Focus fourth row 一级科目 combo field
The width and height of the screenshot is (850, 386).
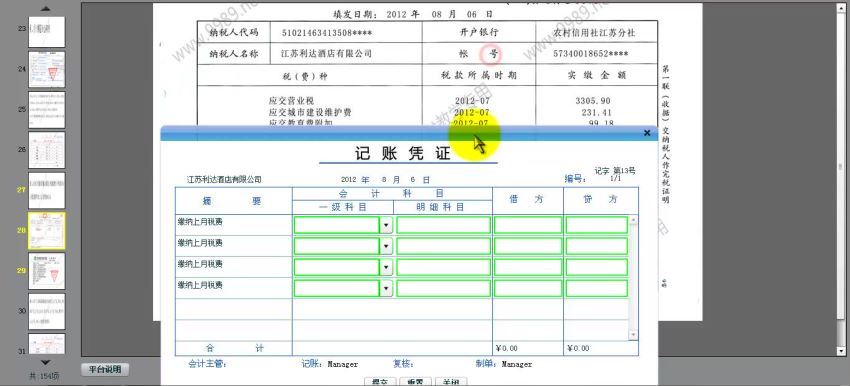pyautogui.click(x=337, y=288)
